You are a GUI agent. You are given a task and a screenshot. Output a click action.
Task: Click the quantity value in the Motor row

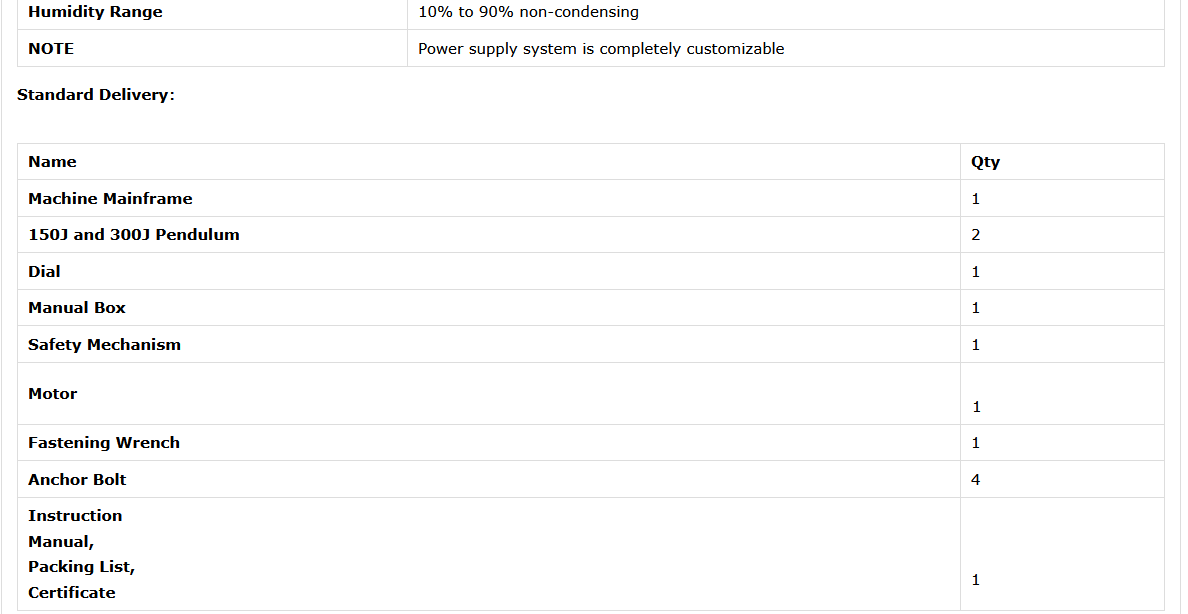(x=977, y=407)
